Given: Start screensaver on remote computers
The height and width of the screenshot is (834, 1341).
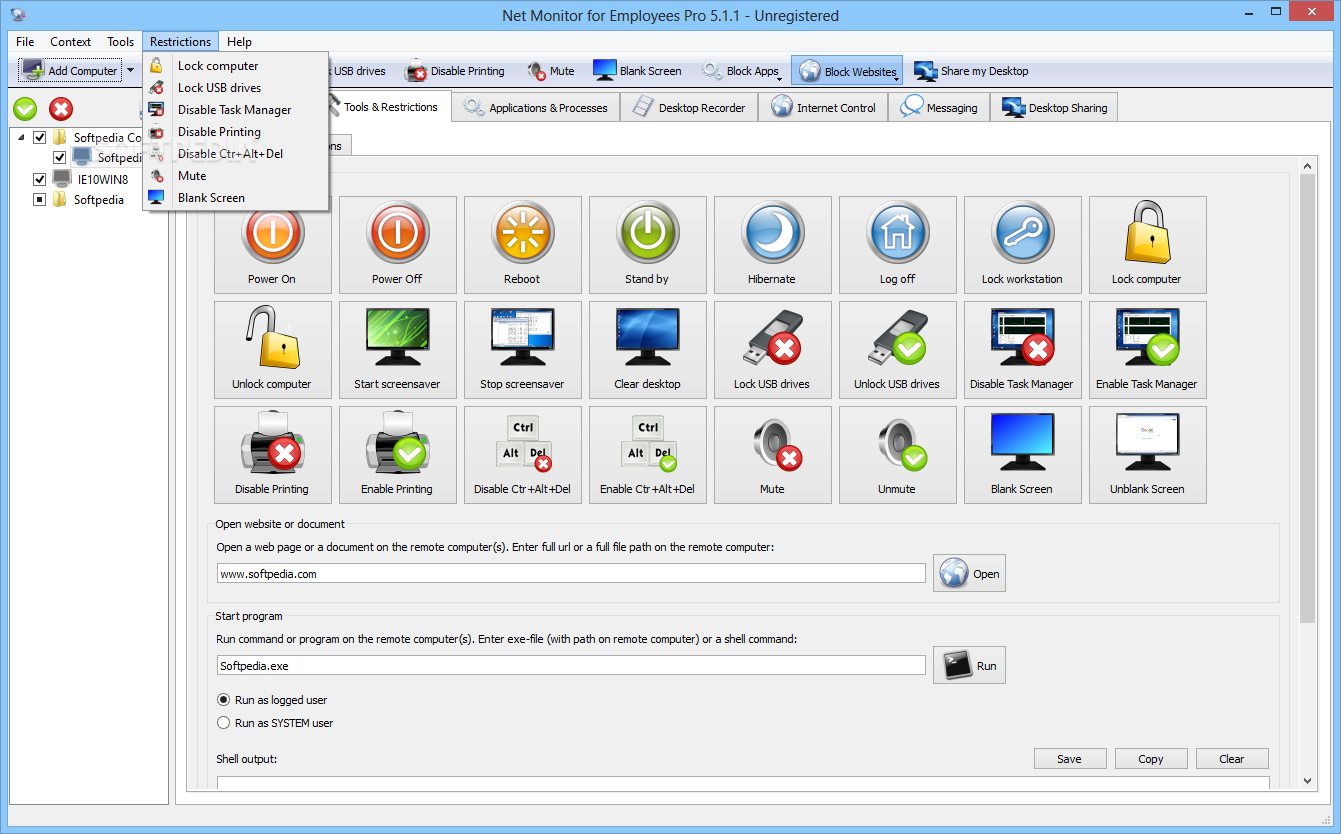Looking at the screenshot, I should 397,349.
